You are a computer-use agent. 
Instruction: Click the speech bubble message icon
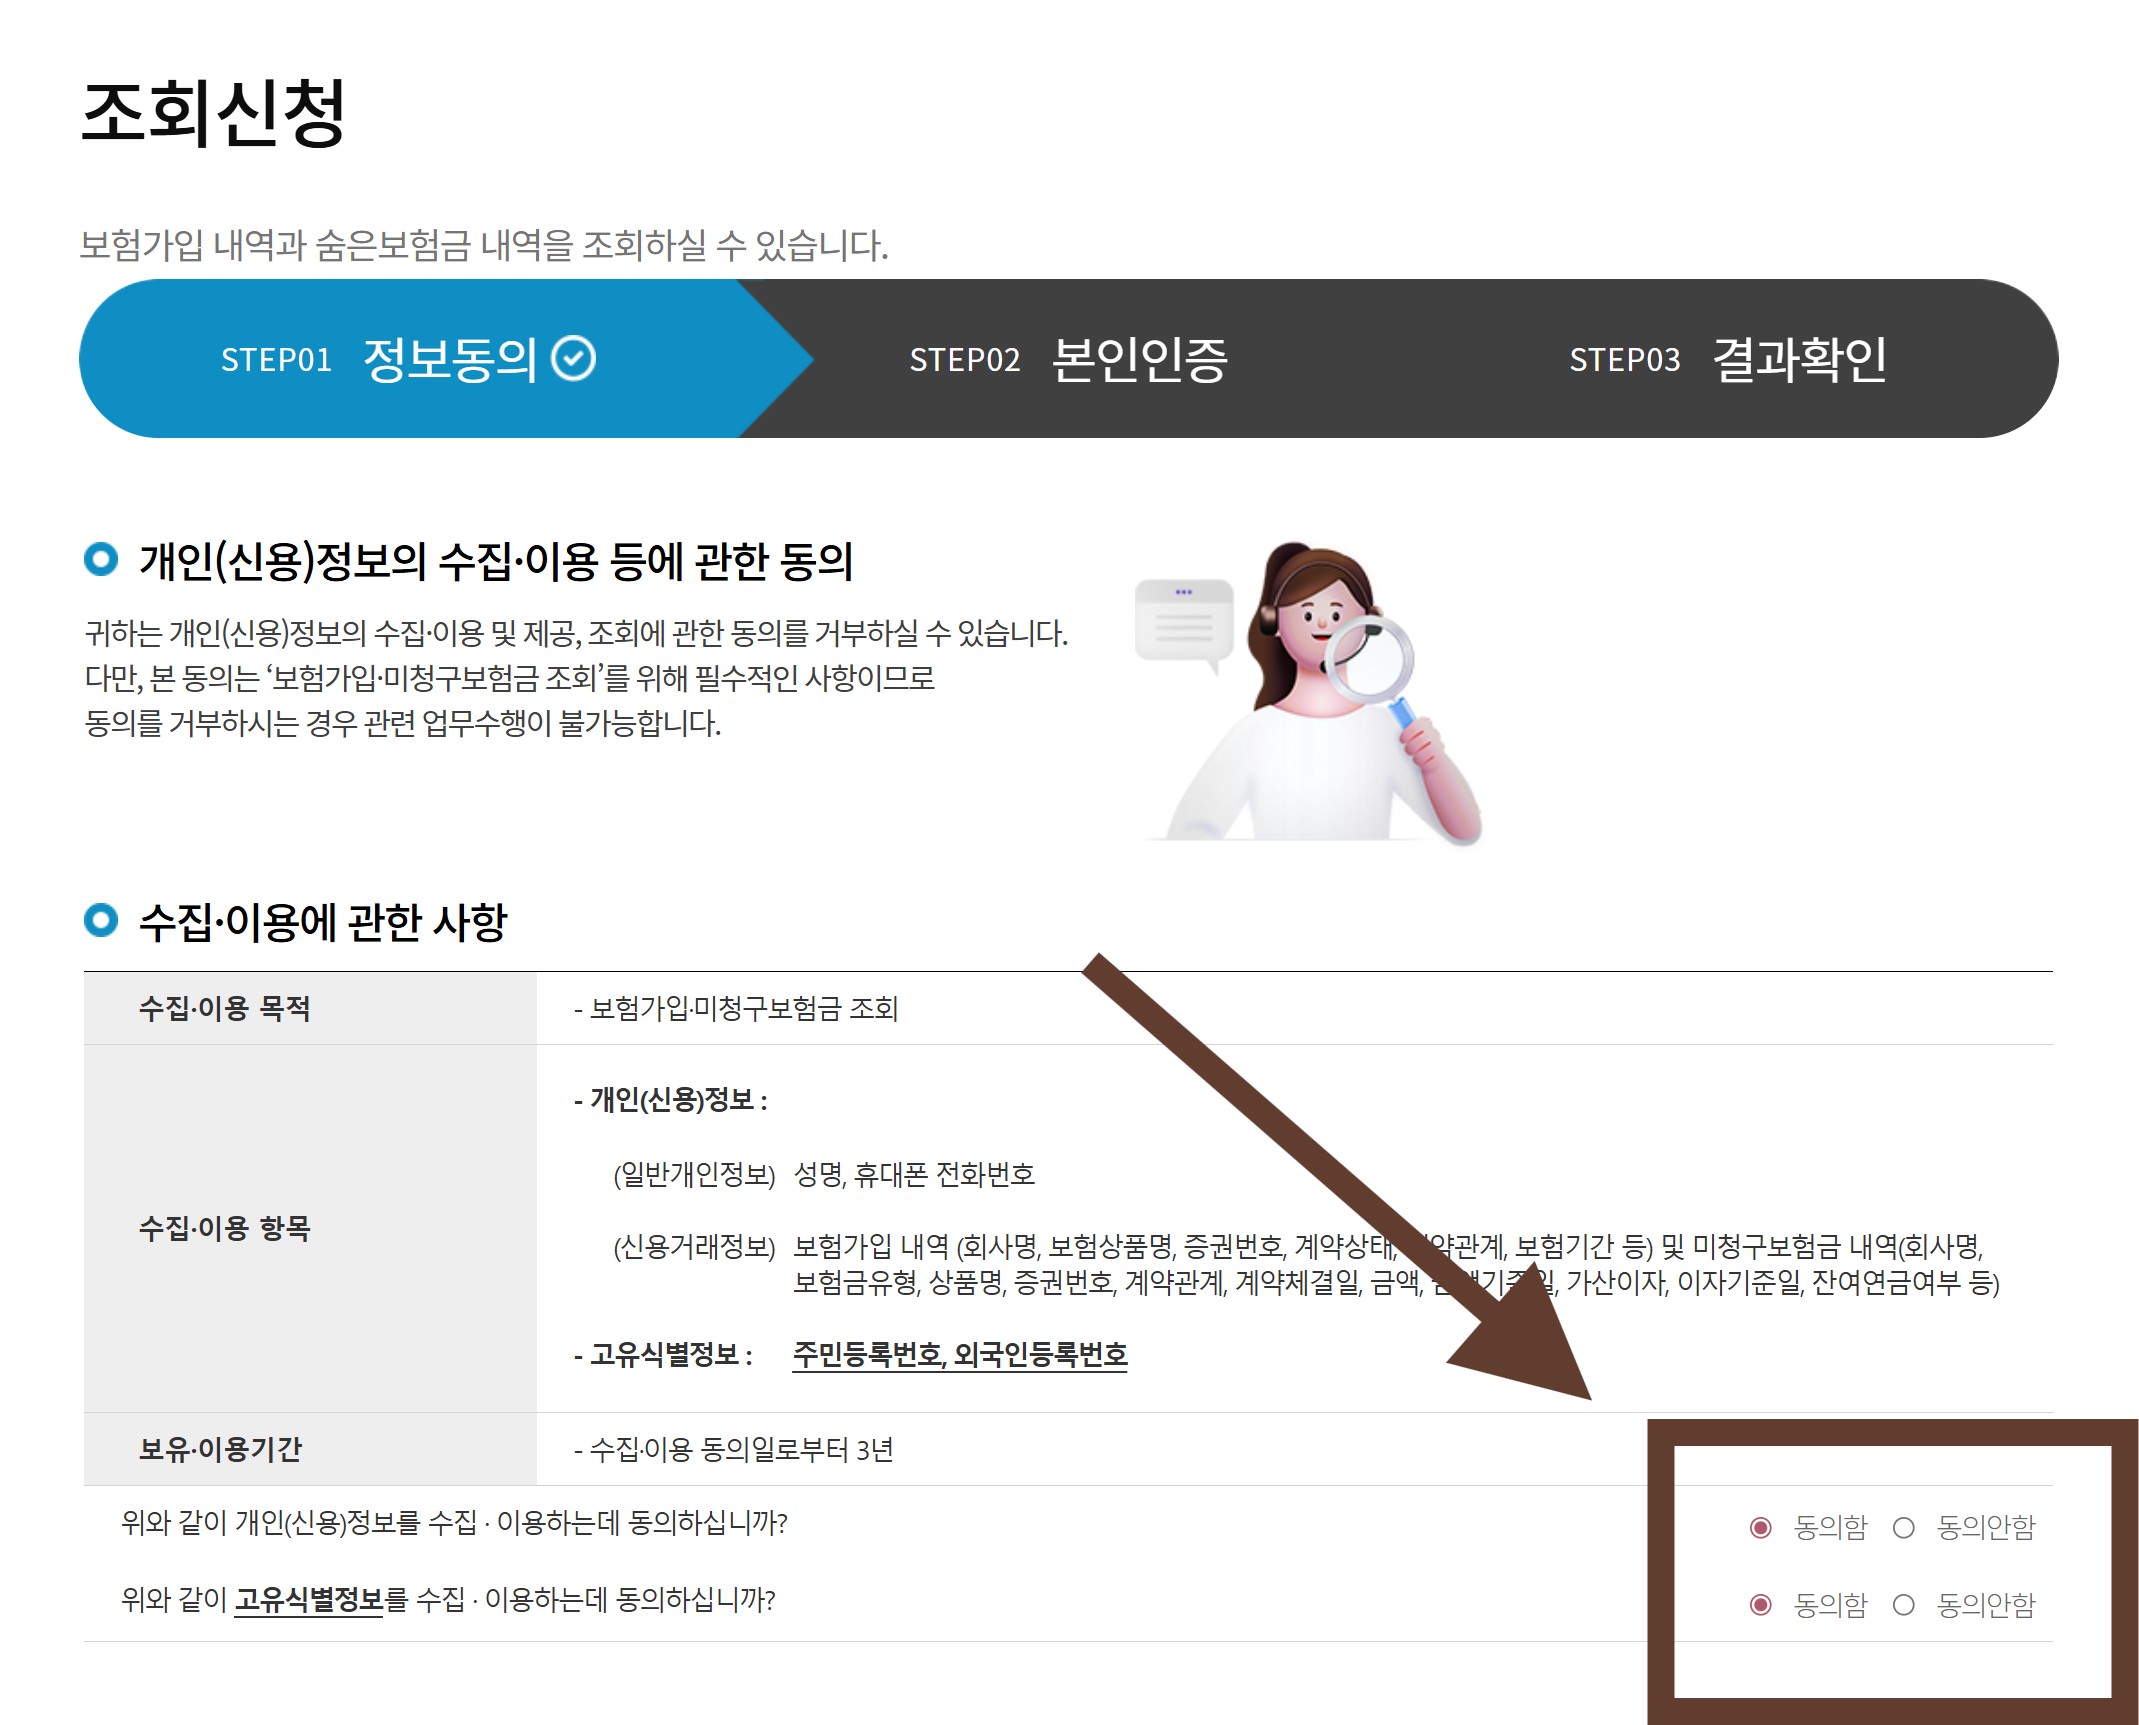[x=1183, y=621]
